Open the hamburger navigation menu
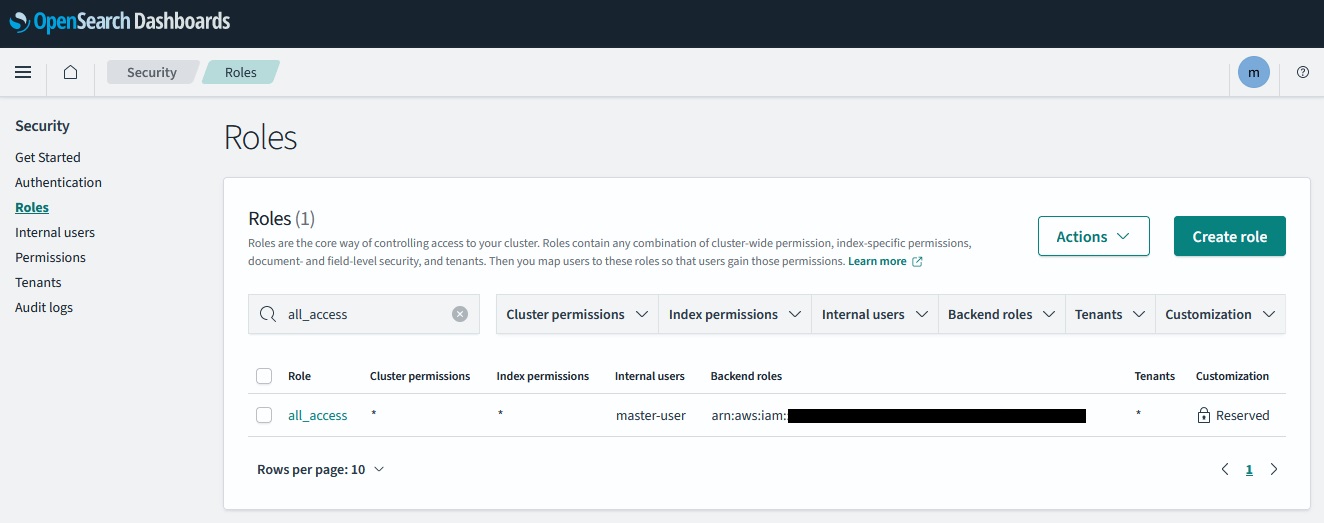Viewport: 1324px width, 523px height. (x=23, y=72)
